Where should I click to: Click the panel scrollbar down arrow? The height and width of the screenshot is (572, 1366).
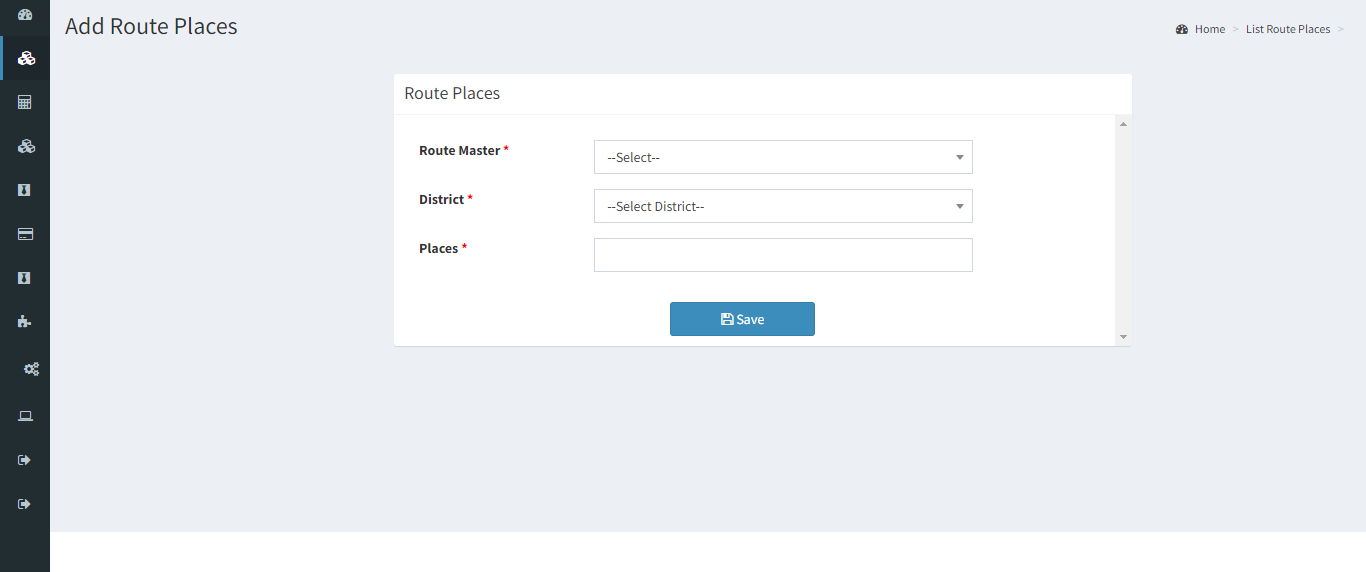pyautogui.click(x=1123, y=337)
